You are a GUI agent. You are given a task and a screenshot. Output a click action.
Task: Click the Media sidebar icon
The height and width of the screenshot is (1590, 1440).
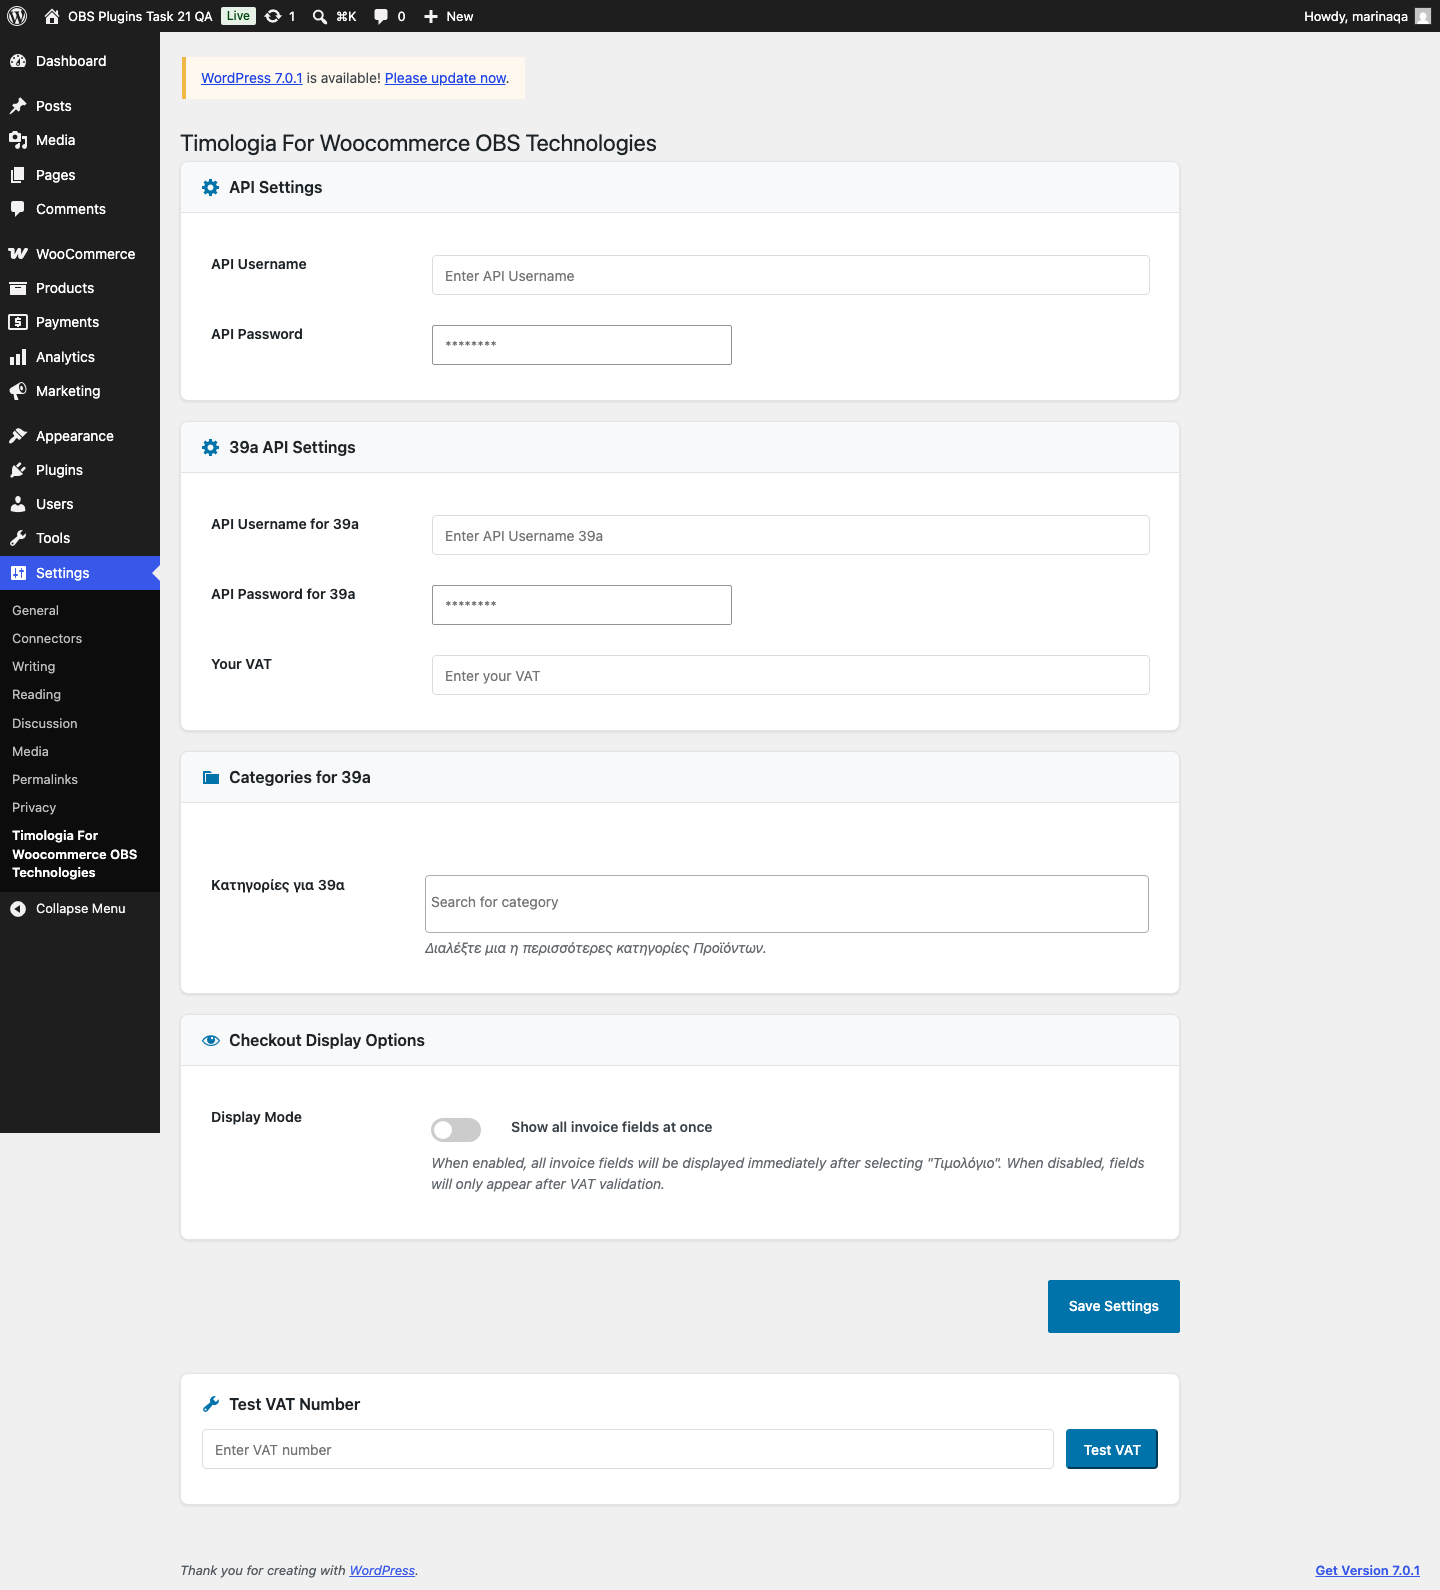tap(18, 140)
